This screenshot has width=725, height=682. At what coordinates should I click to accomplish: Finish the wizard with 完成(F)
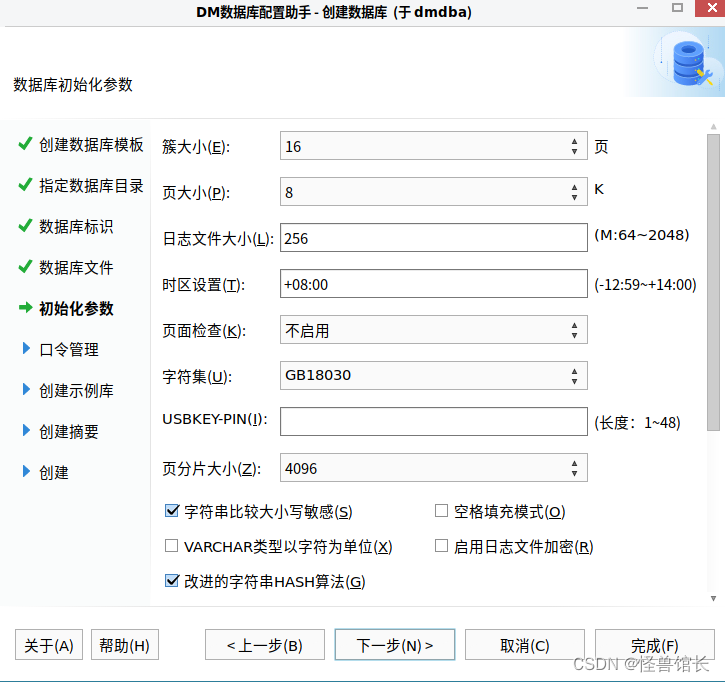(655, 645)
